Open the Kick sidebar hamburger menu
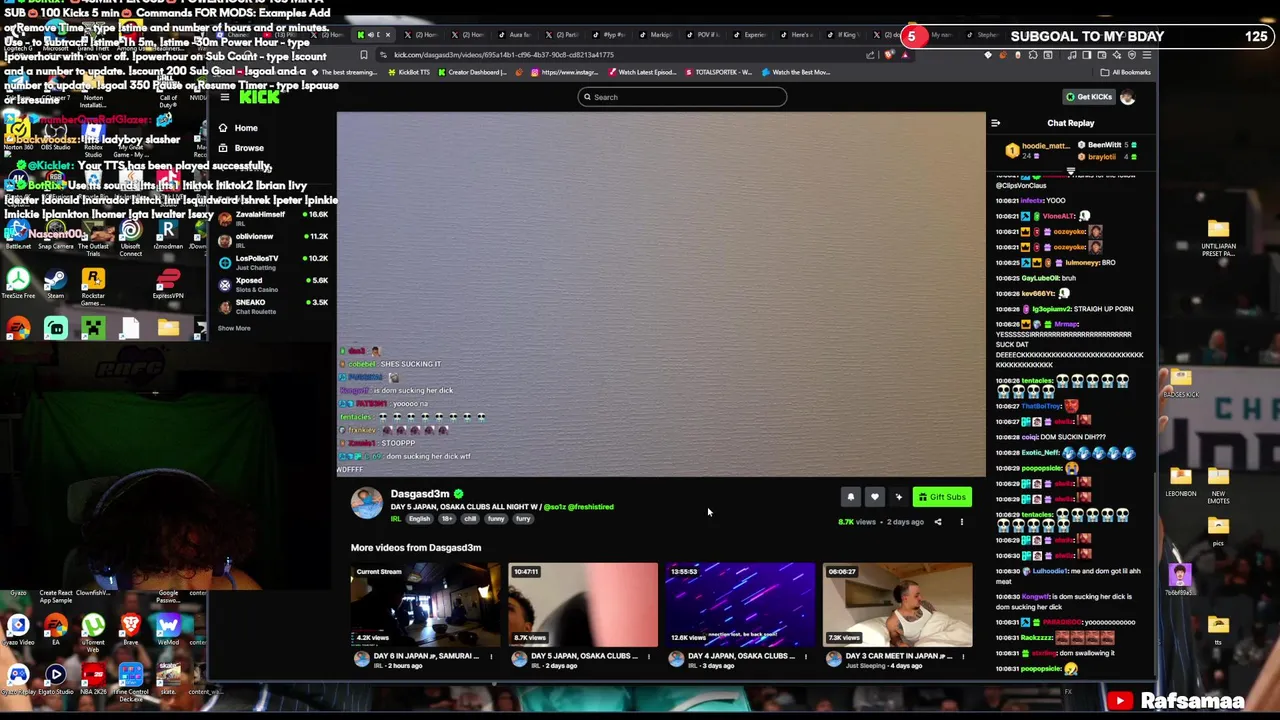The image size is (1280, 720). [225, 97]
